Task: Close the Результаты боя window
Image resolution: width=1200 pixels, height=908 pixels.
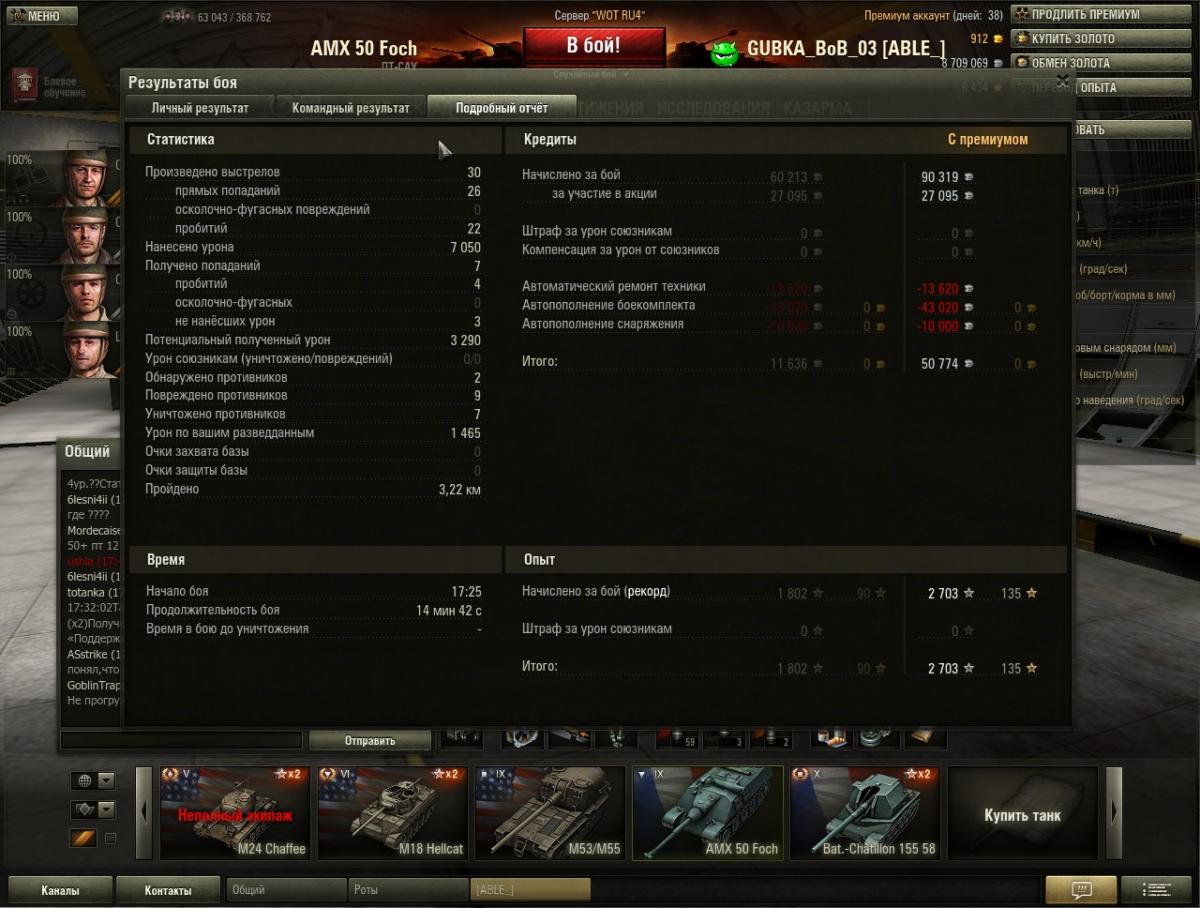Action: (x=1062, y=79)
